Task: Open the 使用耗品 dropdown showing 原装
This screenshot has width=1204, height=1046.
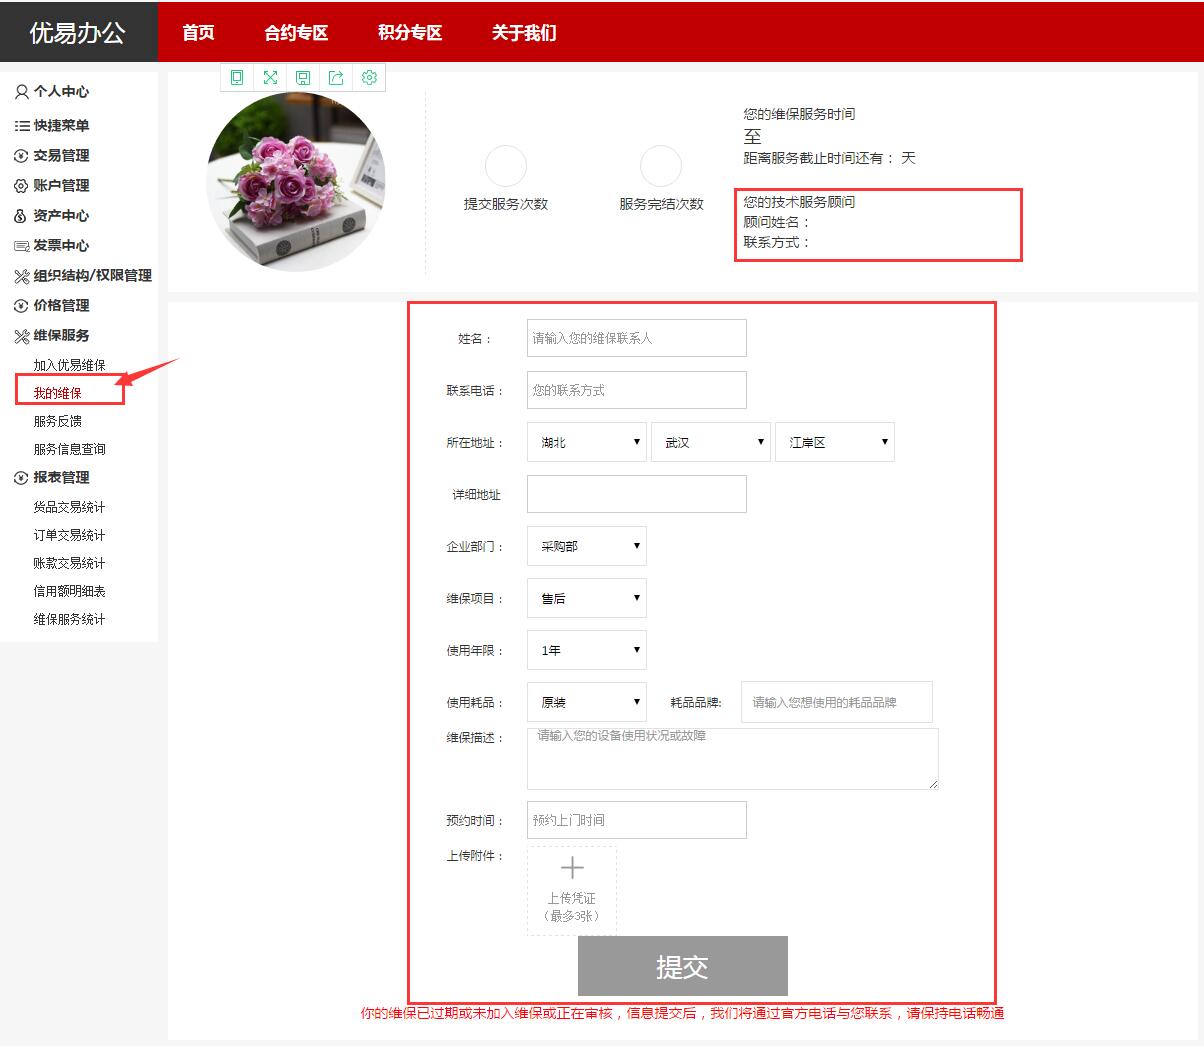Action: [586, 702]
